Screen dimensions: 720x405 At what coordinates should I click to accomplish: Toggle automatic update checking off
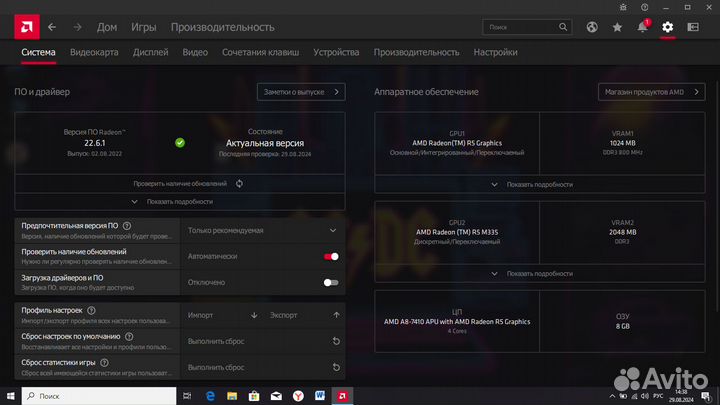(331, 256)
